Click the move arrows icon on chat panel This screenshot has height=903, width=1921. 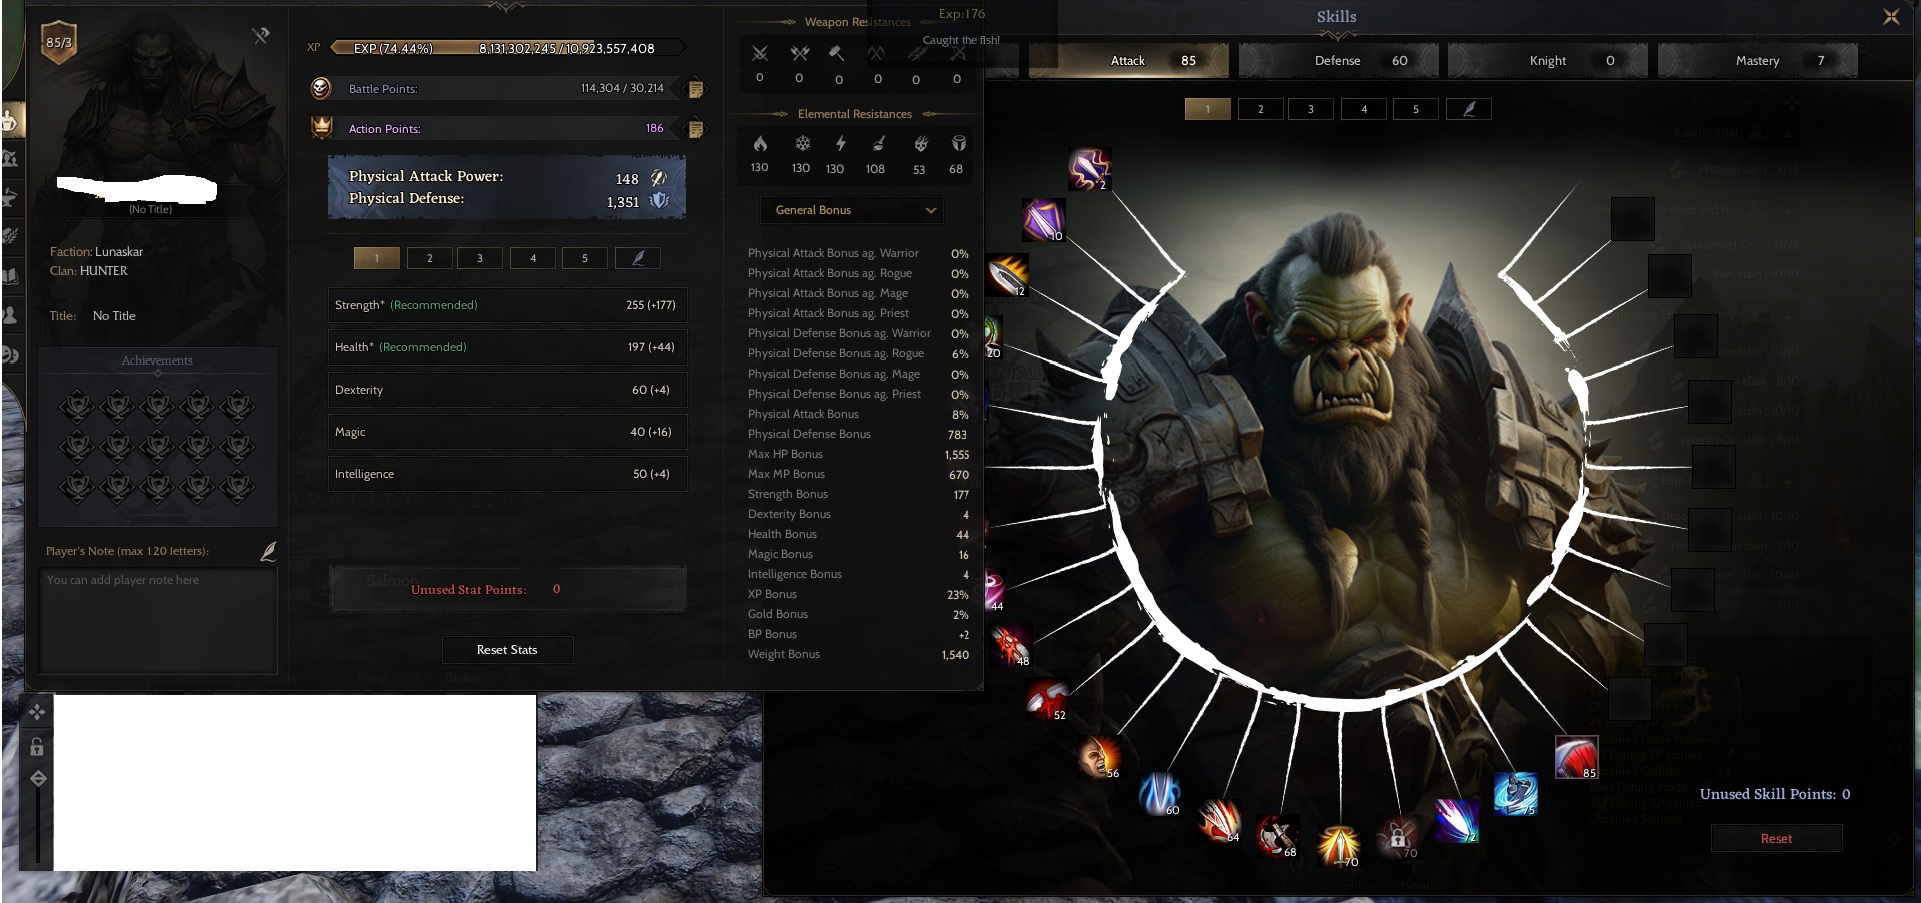pyautogui.click(x=37, y=712)
